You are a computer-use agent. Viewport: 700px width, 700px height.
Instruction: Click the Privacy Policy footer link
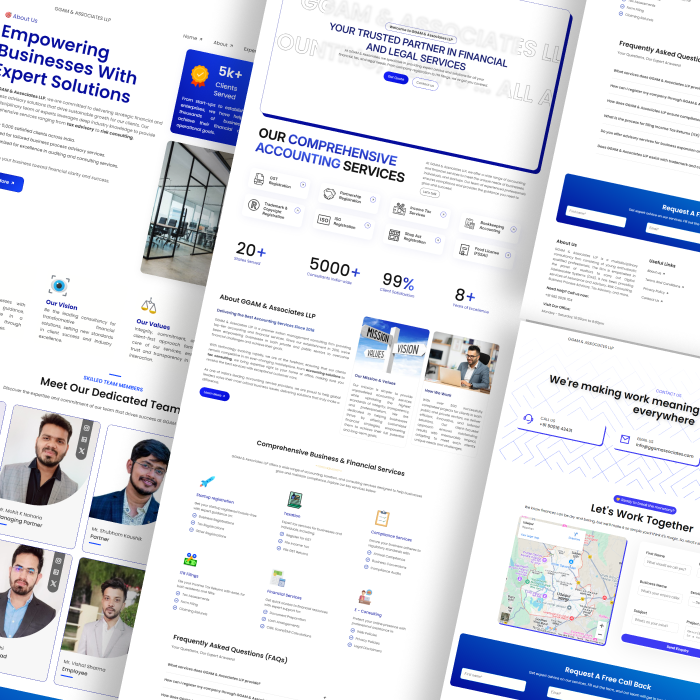pyautogui.click(x=656, y=291)
